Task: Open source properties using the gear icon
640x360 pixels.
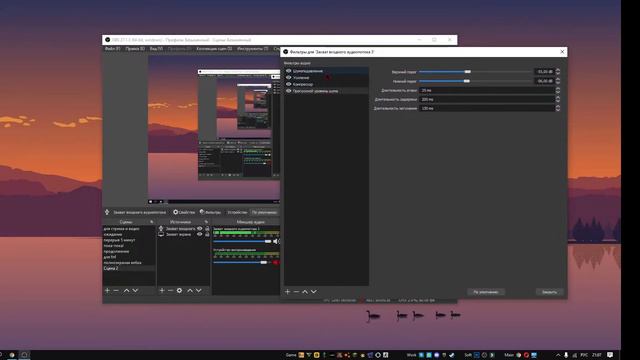Action: click(179, 290)
